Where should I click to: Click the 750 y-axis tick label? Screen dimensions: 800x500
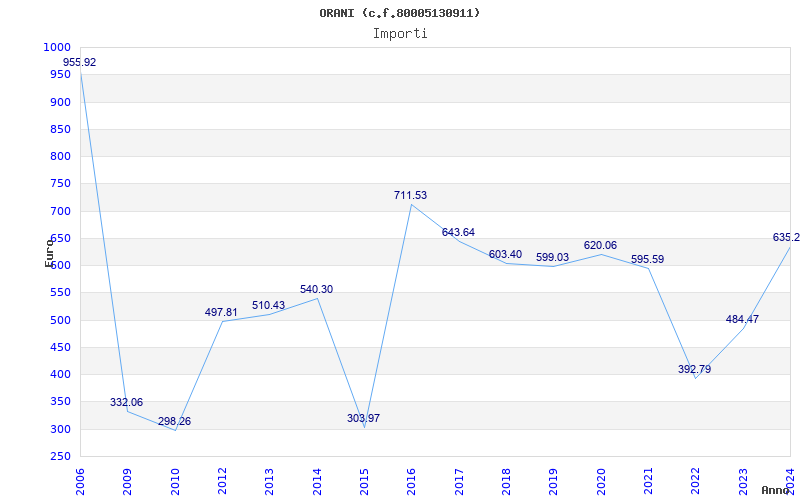[60, 184]
